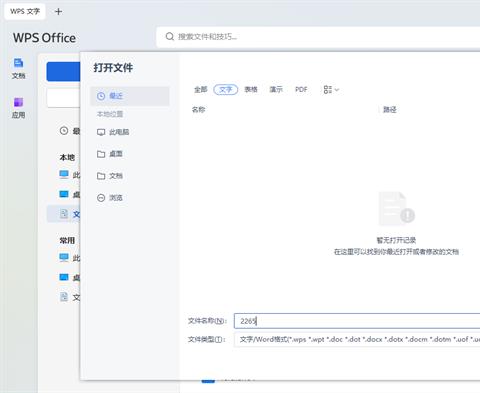Open 应用 in the WPS left sidebar
The image size is (480, 393).
pos(19,108)
